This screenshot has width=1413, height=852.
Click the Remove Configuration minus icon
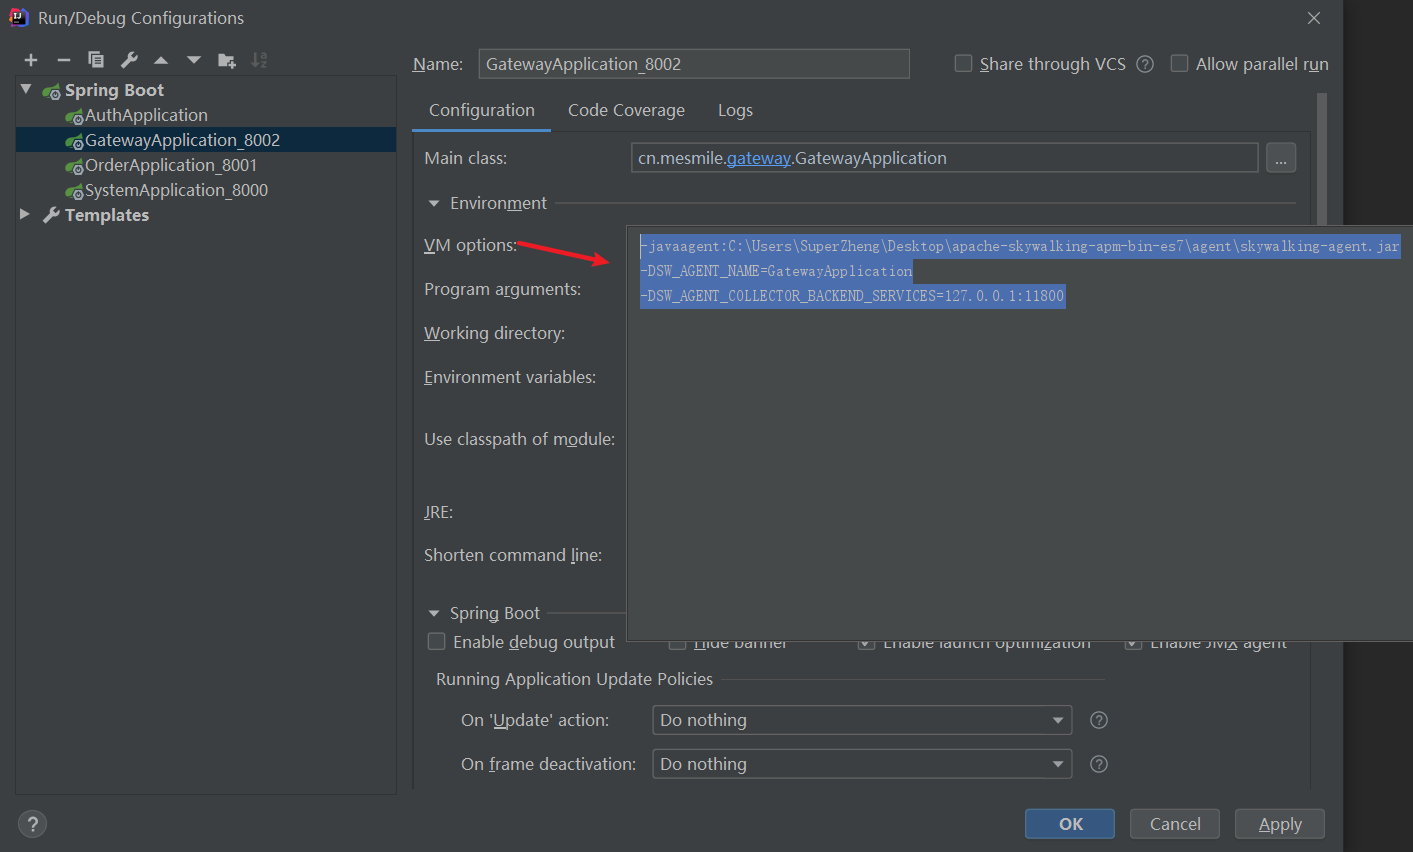point(63,60)
